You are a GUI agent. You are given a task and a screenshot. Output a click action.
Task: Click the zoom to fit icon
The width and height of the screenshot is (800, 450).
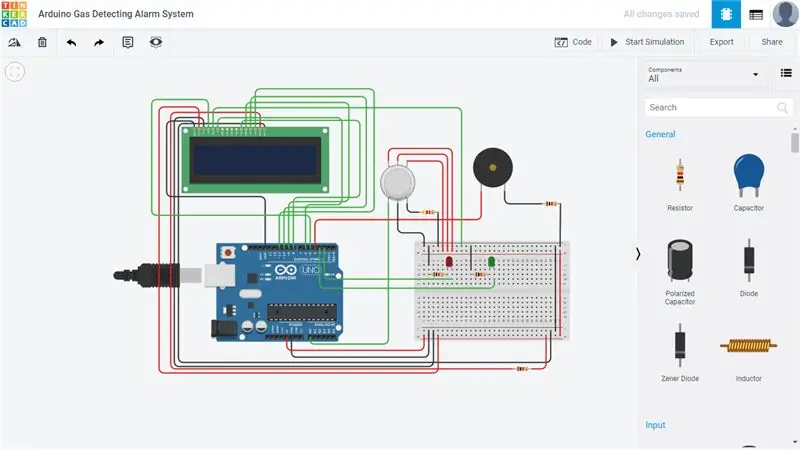pyautogui.click(x=15, y=72)
